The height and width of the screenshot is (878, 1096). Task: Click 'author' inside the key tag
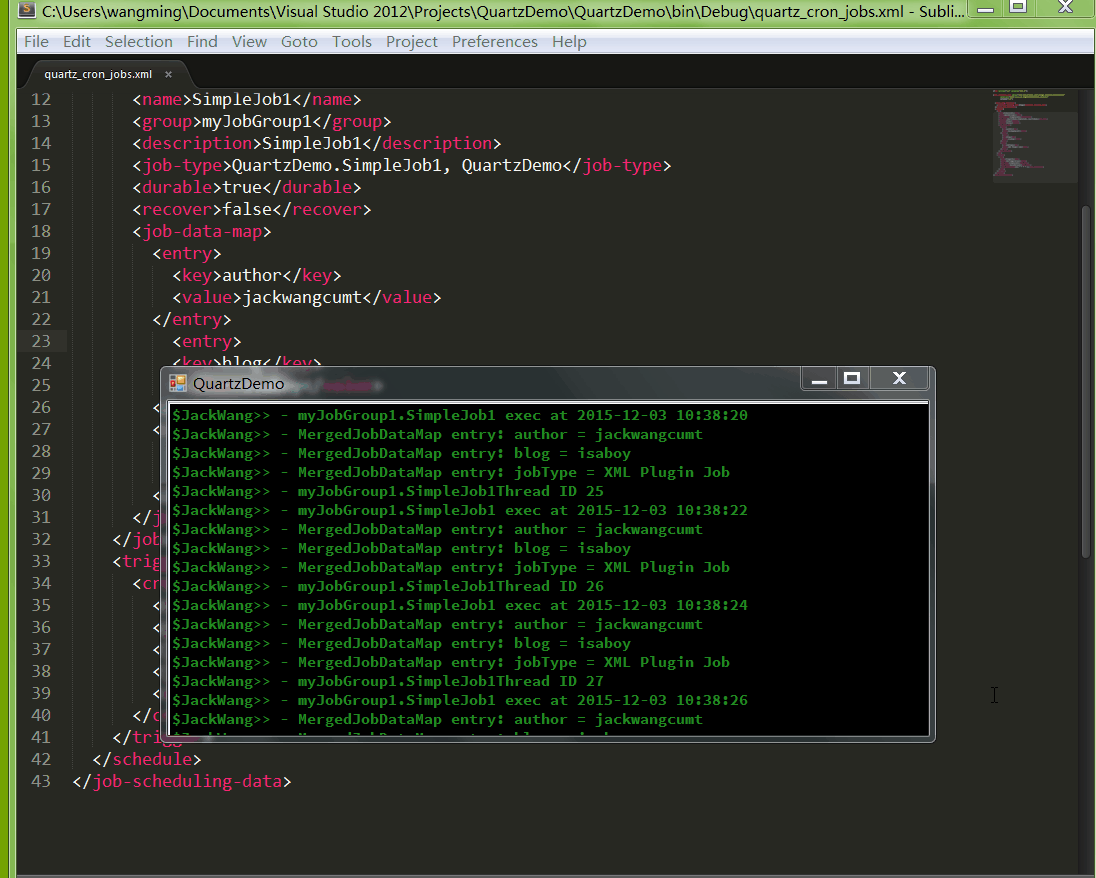click(x=252, y=275)
